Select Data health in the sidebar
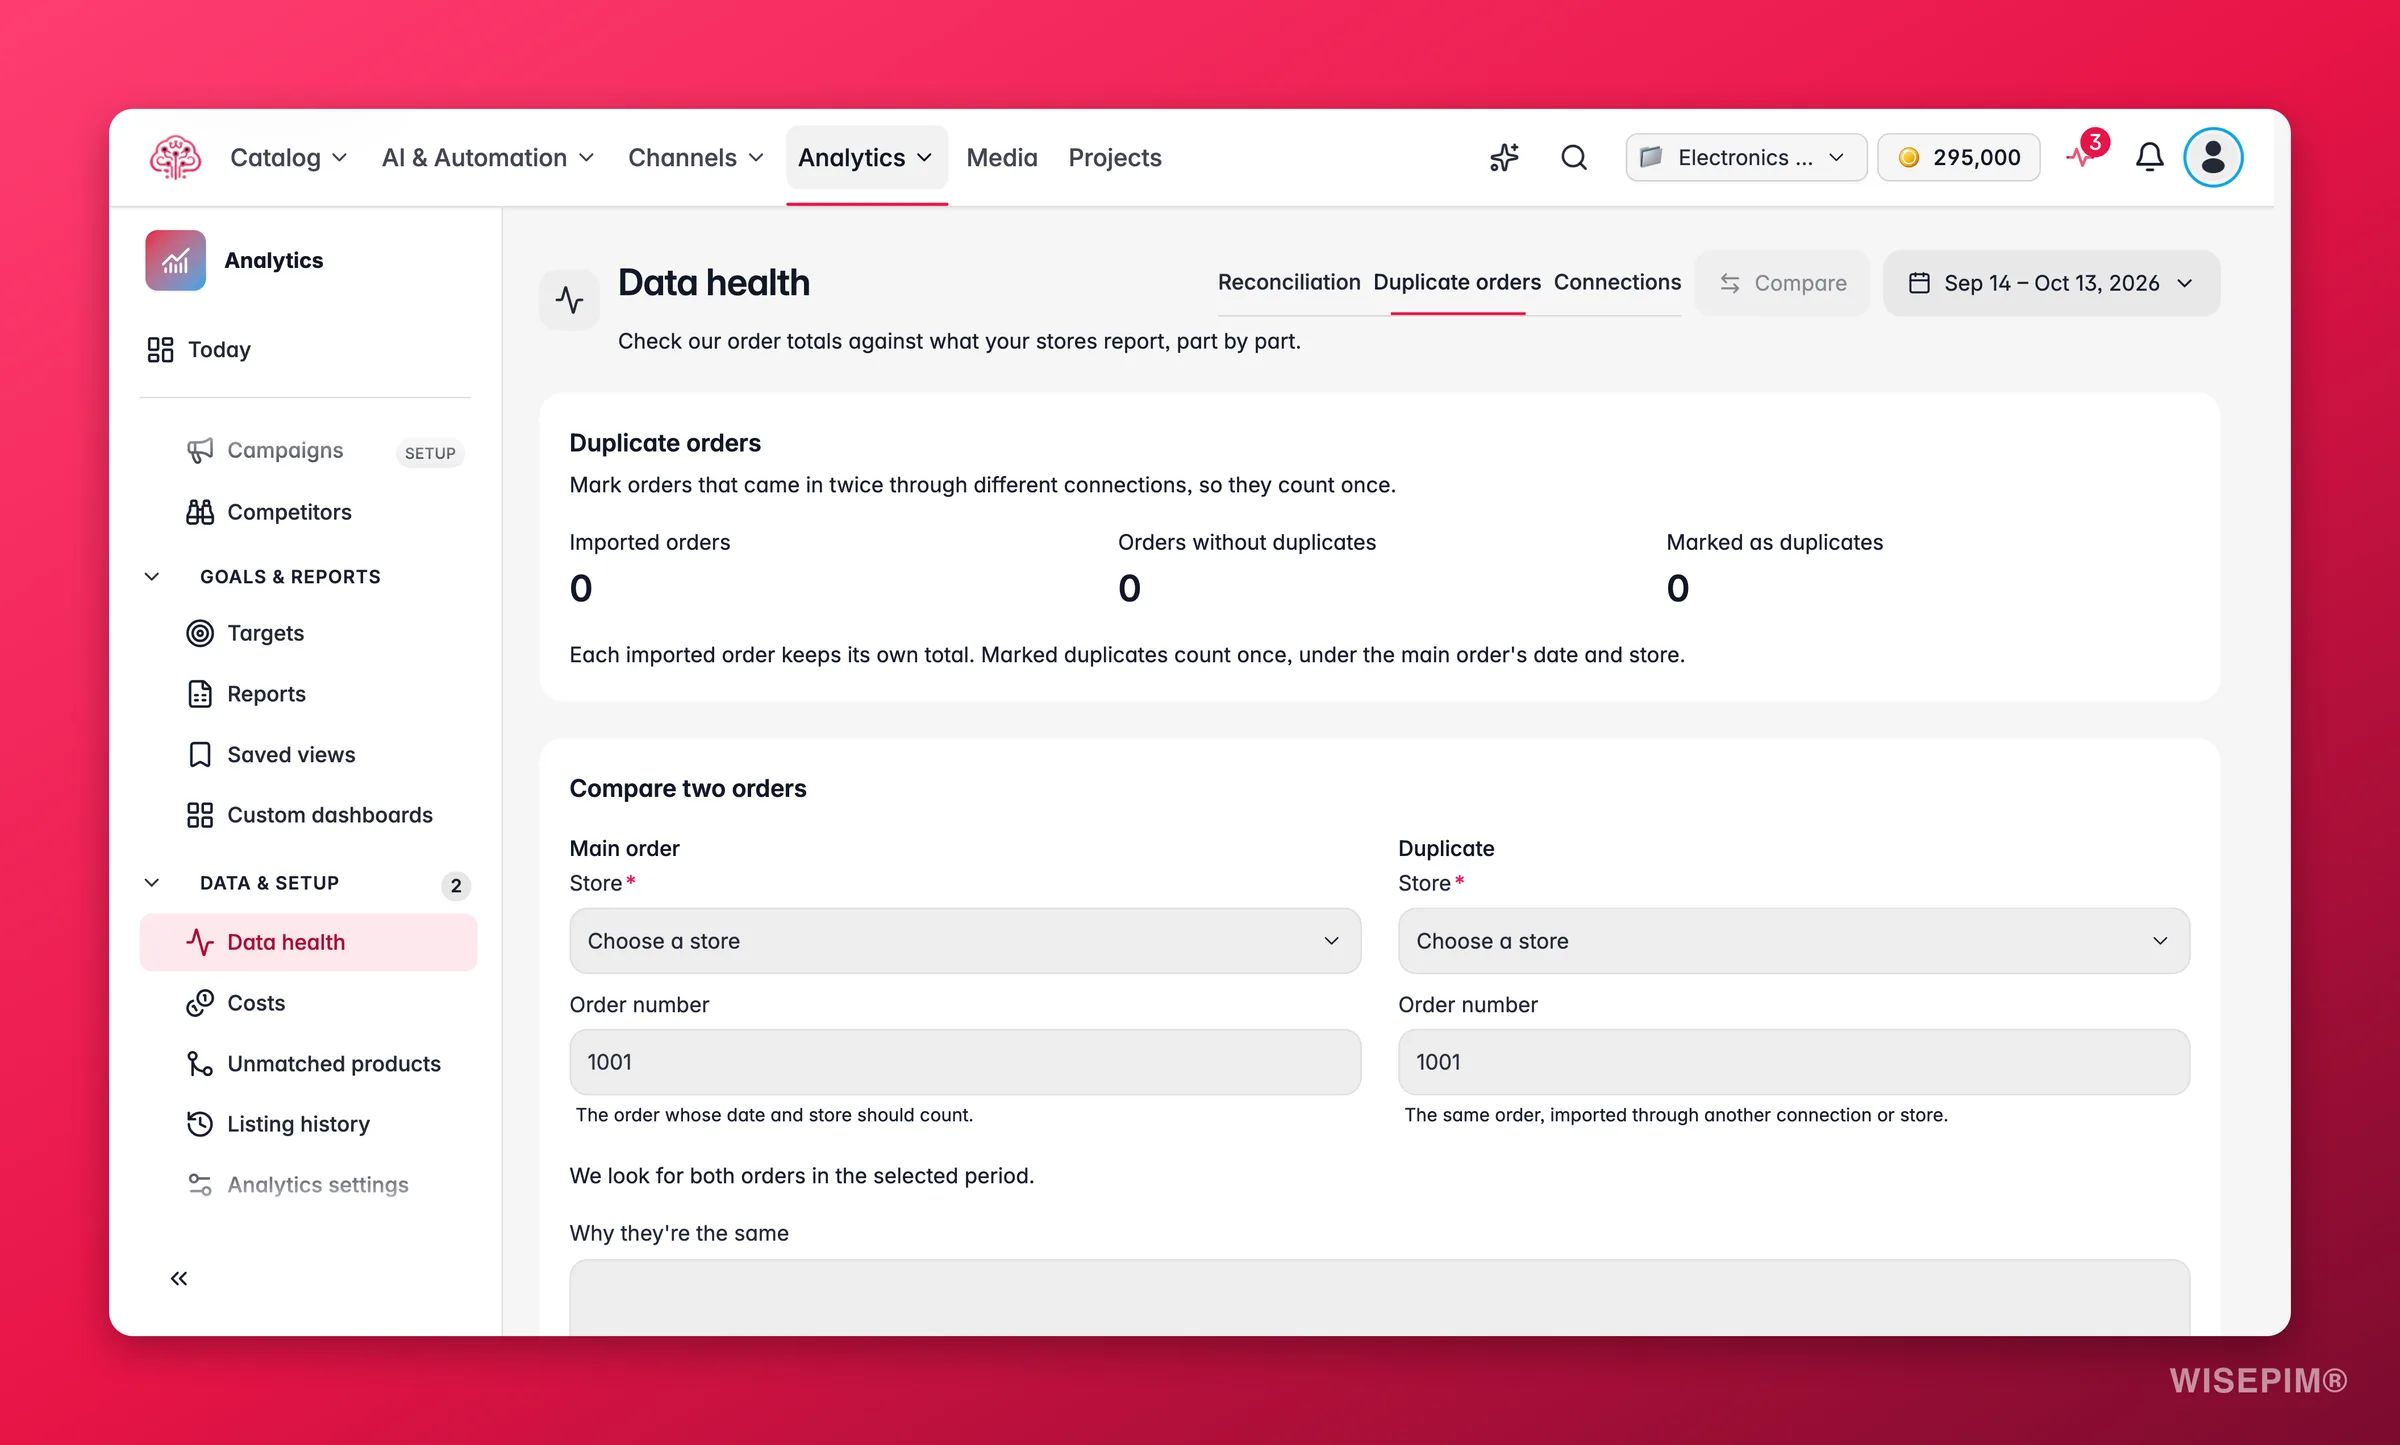The height and width of the screenshot is (1445, 2400). [x=308, y=942]
